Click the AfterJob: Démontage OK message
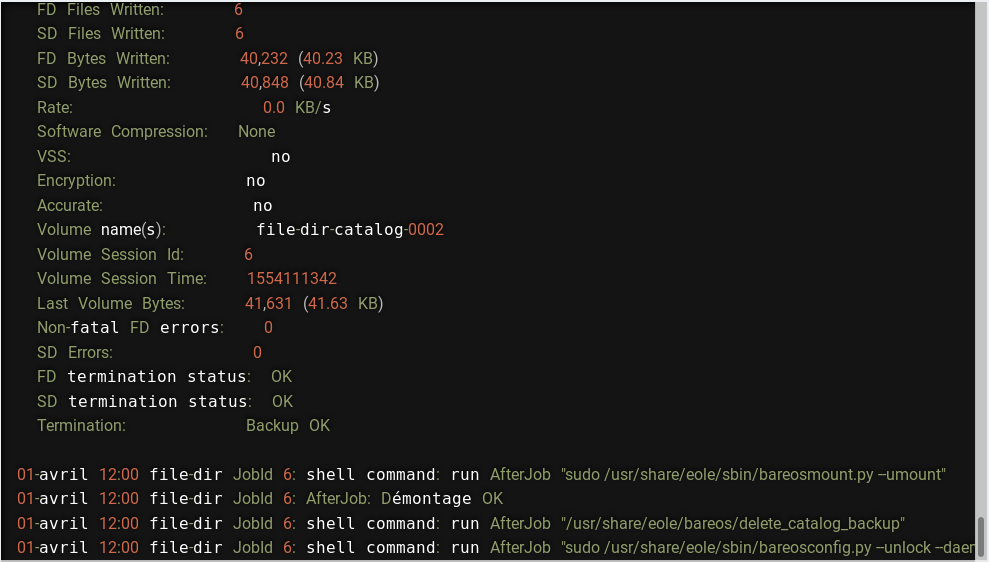The image size is (989, 562). tap(404, 499)
